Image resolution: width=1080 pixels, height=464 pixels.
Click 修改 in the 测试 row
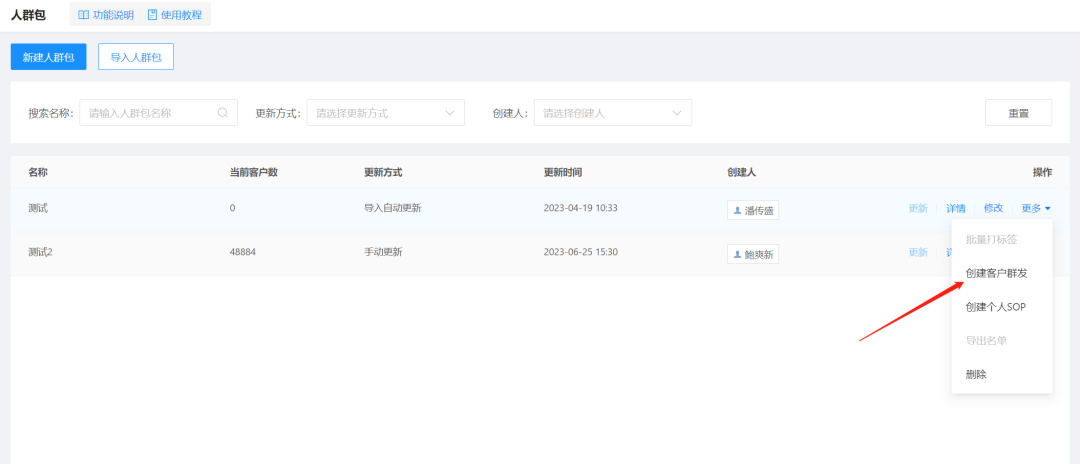point(993,209)
